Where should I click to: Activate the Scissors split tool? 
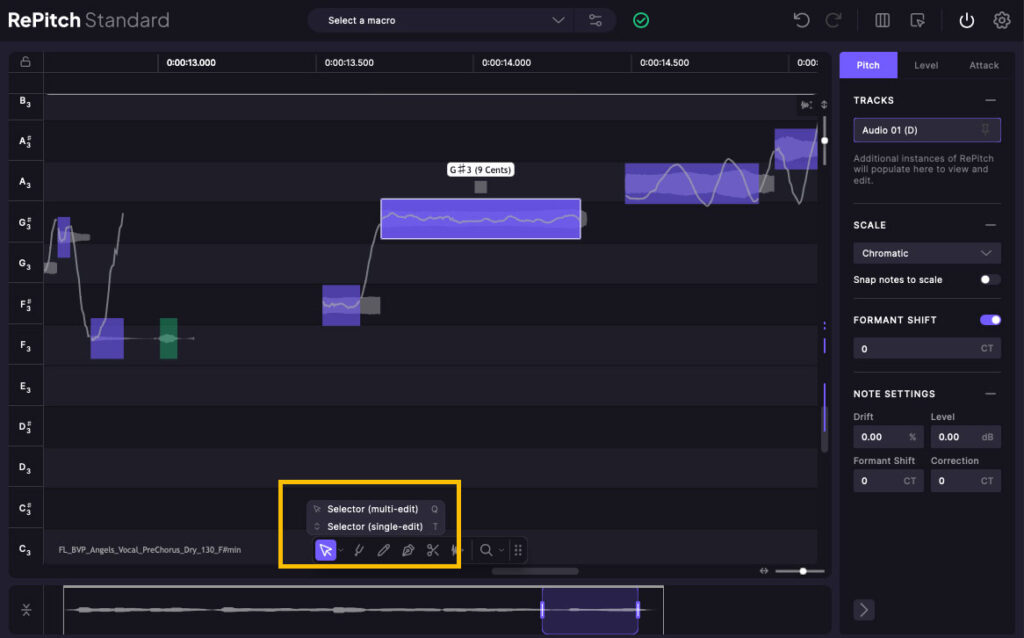pos(433,550)
